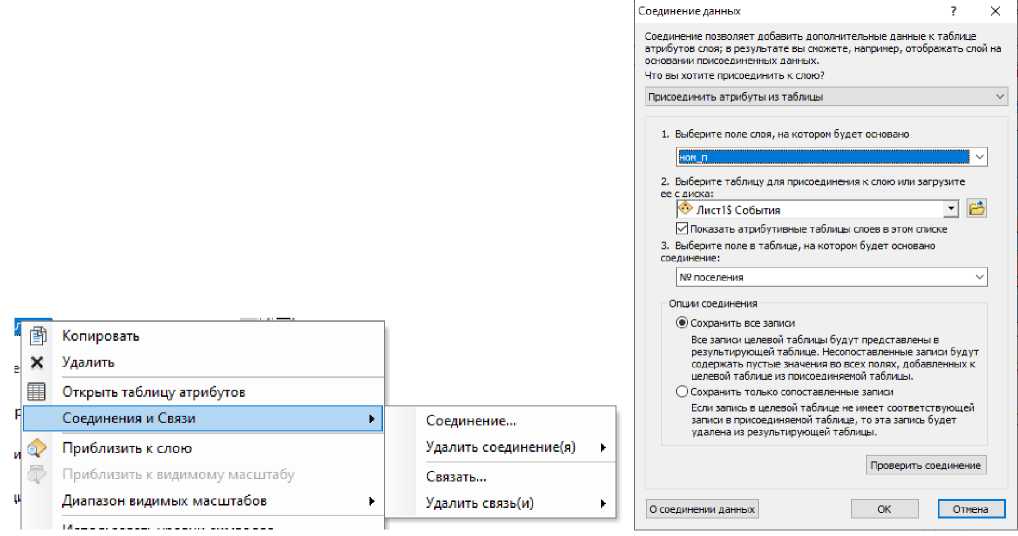
Task: Expand the 'Лист1$ События' table dropdown
Action: point(950,209)
